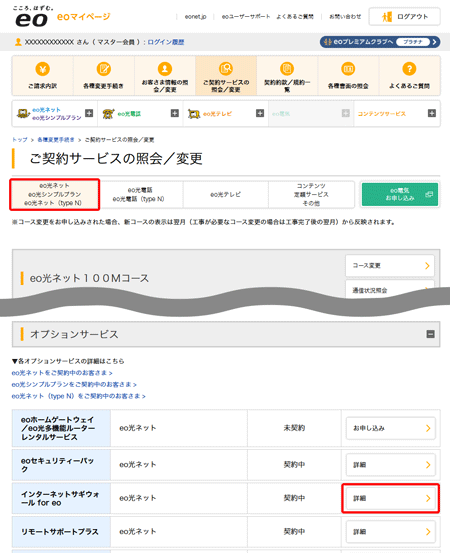Click the eo光テレビ TV mascot icon

[194, 114]
